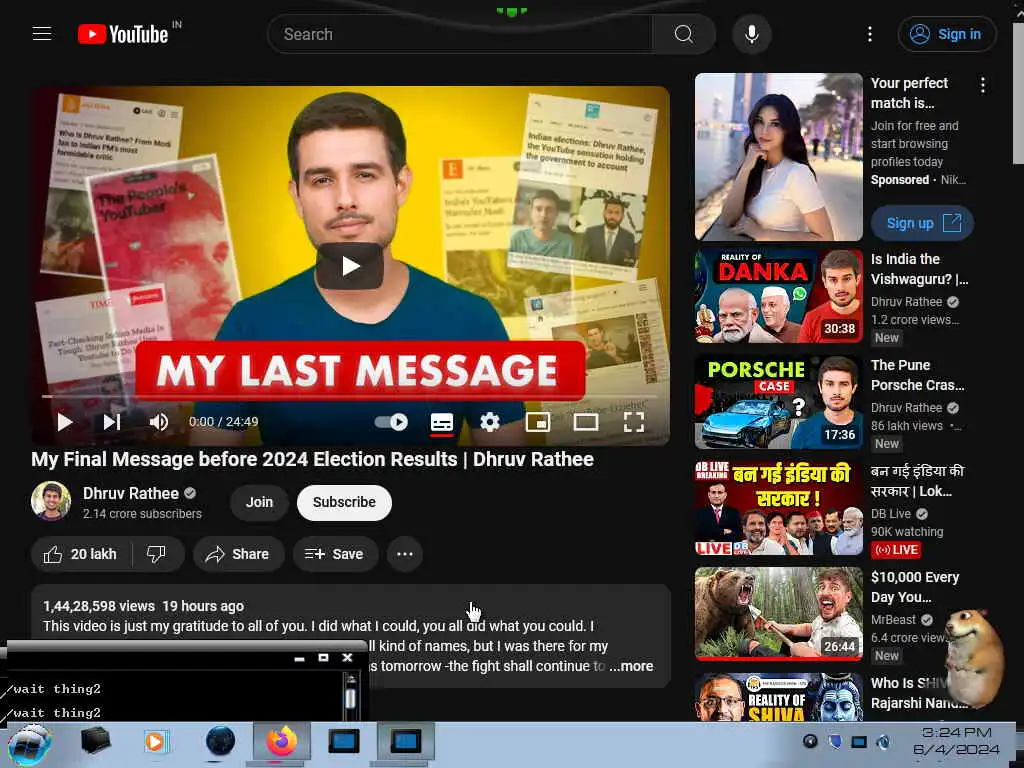This screenshot has width=1024, height=768.
Task: Click the Join membership button
Action: [259, 502]
